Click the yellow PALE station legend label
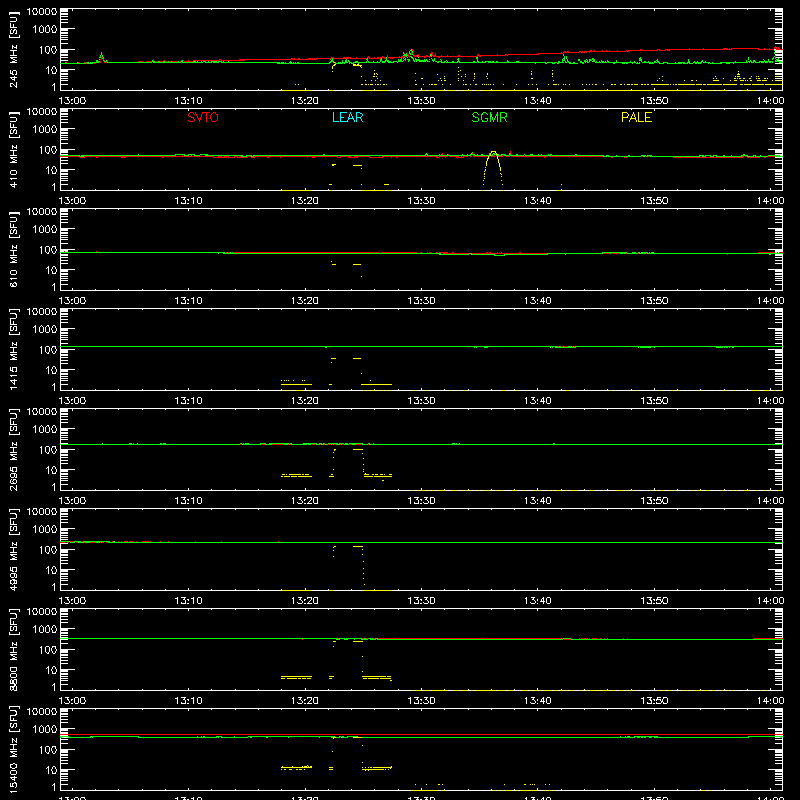 pyautogui.click(x=636, y=117)
